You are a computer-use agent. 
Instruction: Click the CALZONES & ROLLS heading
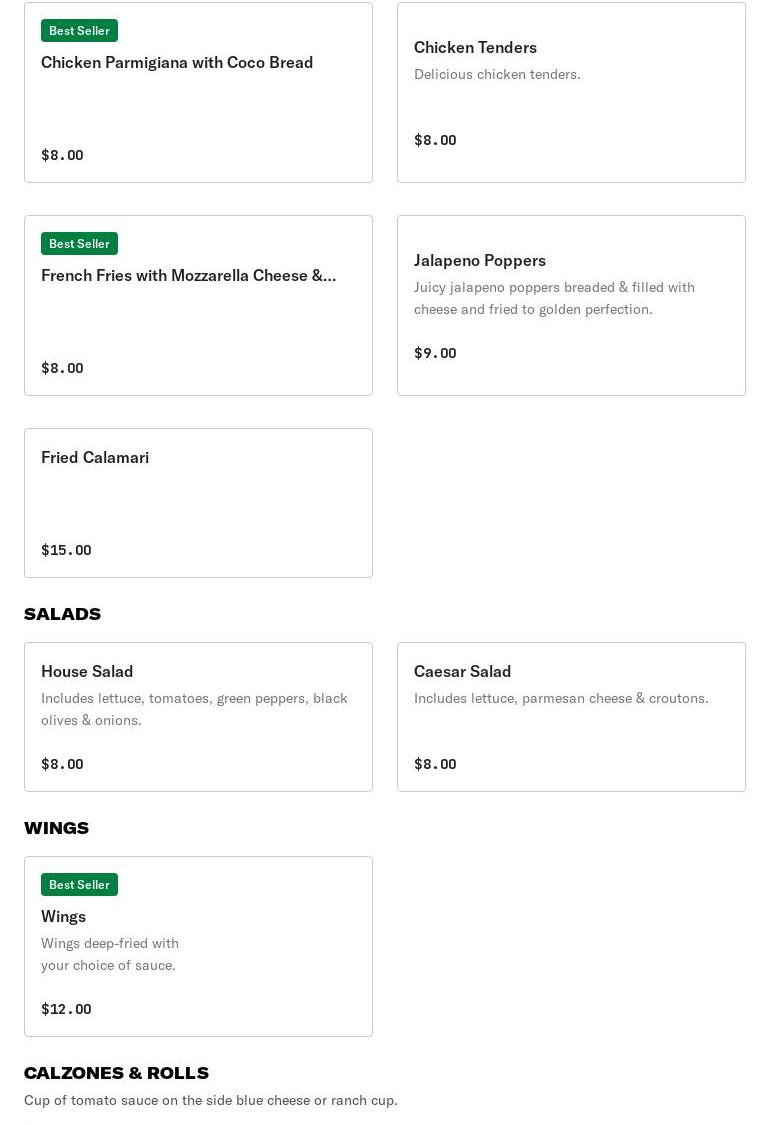(x=116, y=1073)
